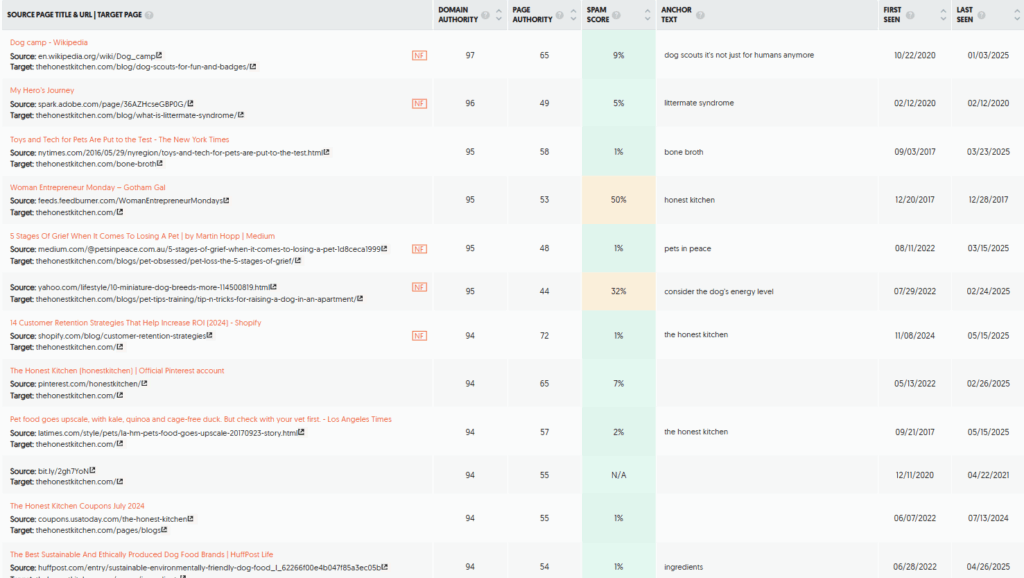
Task: Click help icon beside Spam Score header
Action: coord(616,15)
